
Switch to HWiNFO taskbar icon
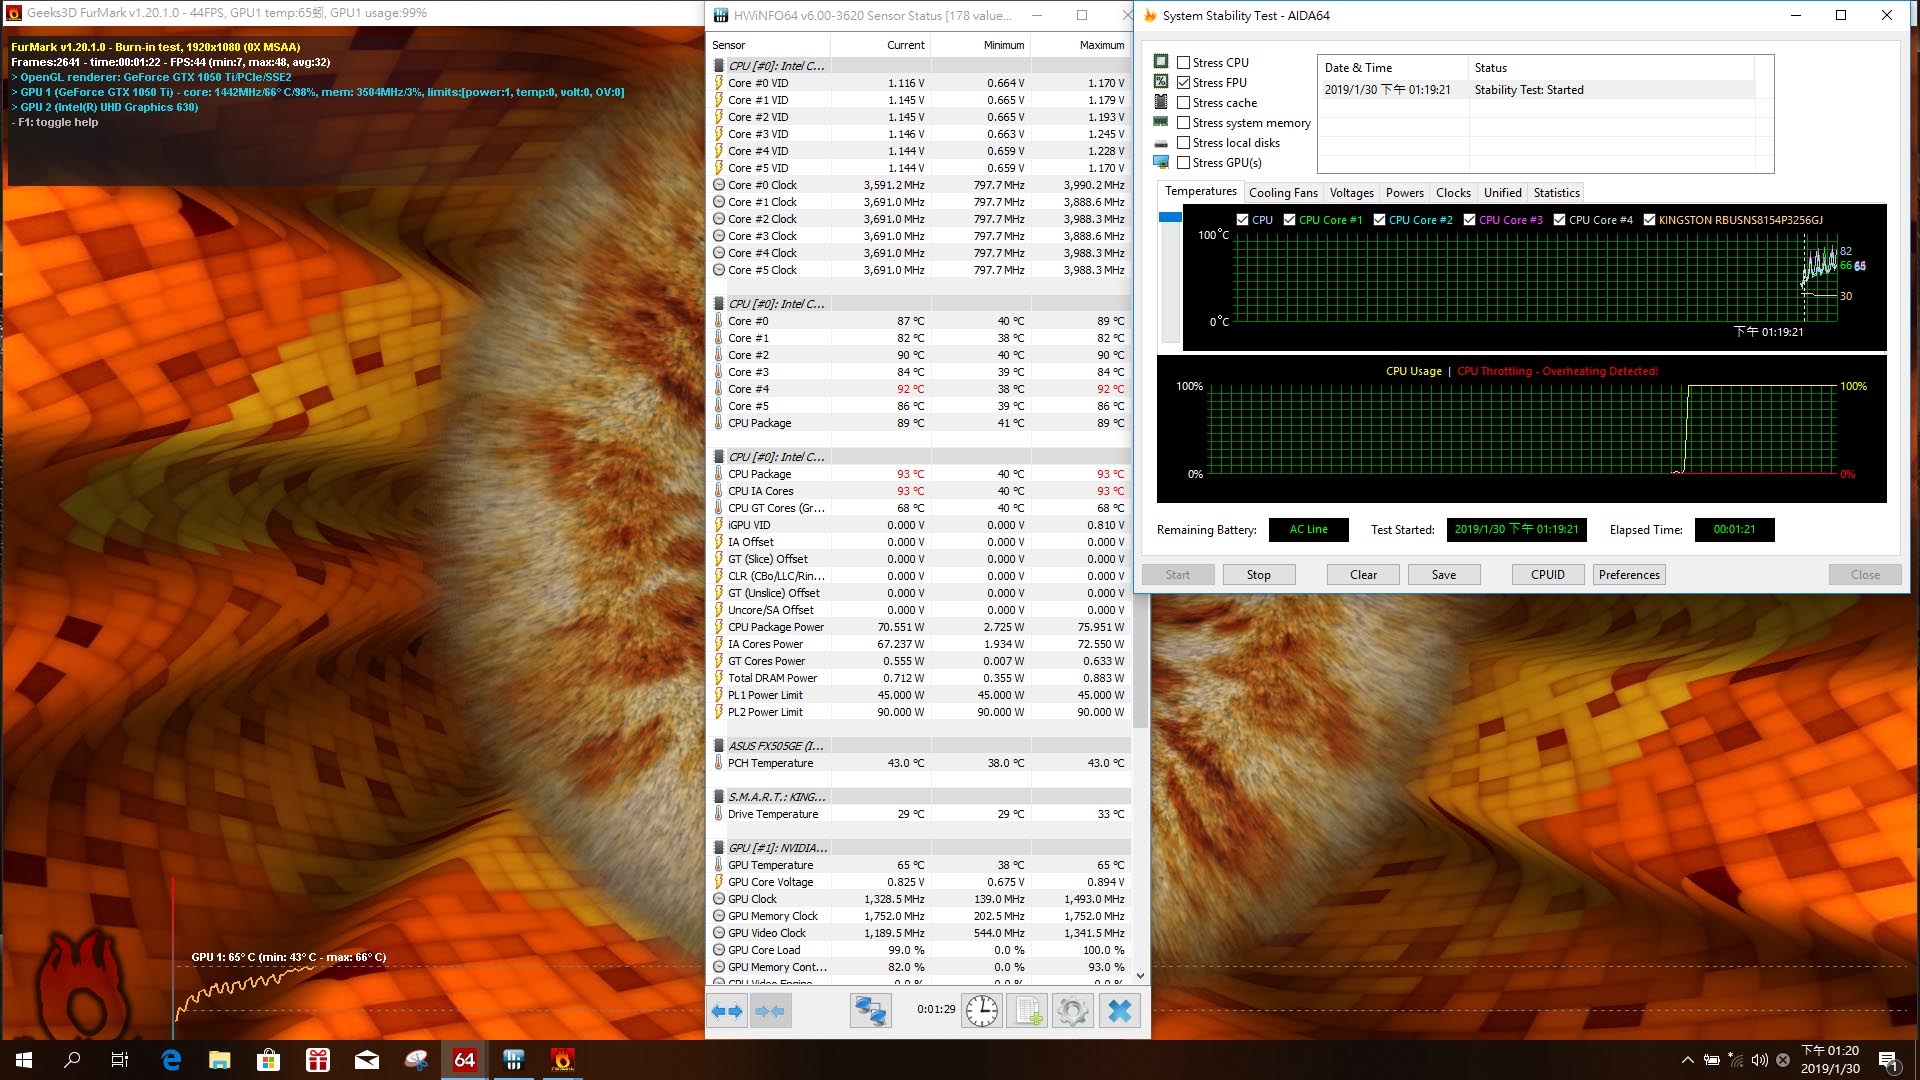[514, 1060]
